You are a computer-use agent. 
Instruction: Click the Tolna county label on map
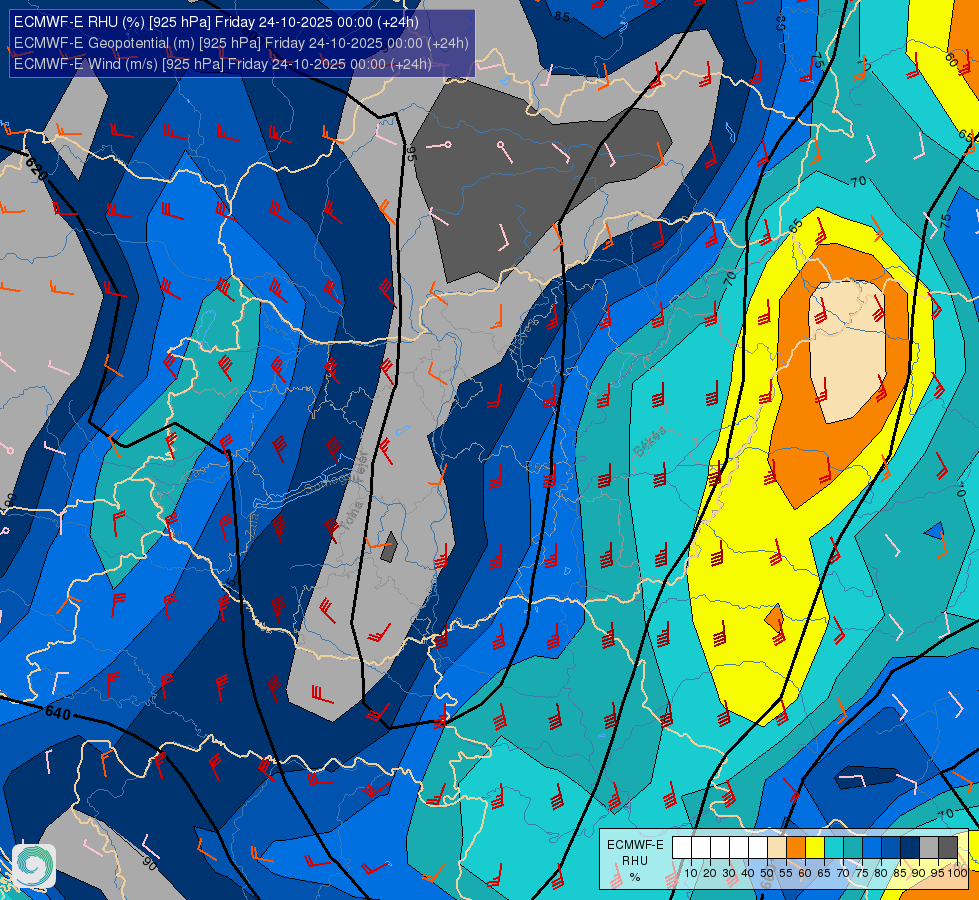pos(352,516)
